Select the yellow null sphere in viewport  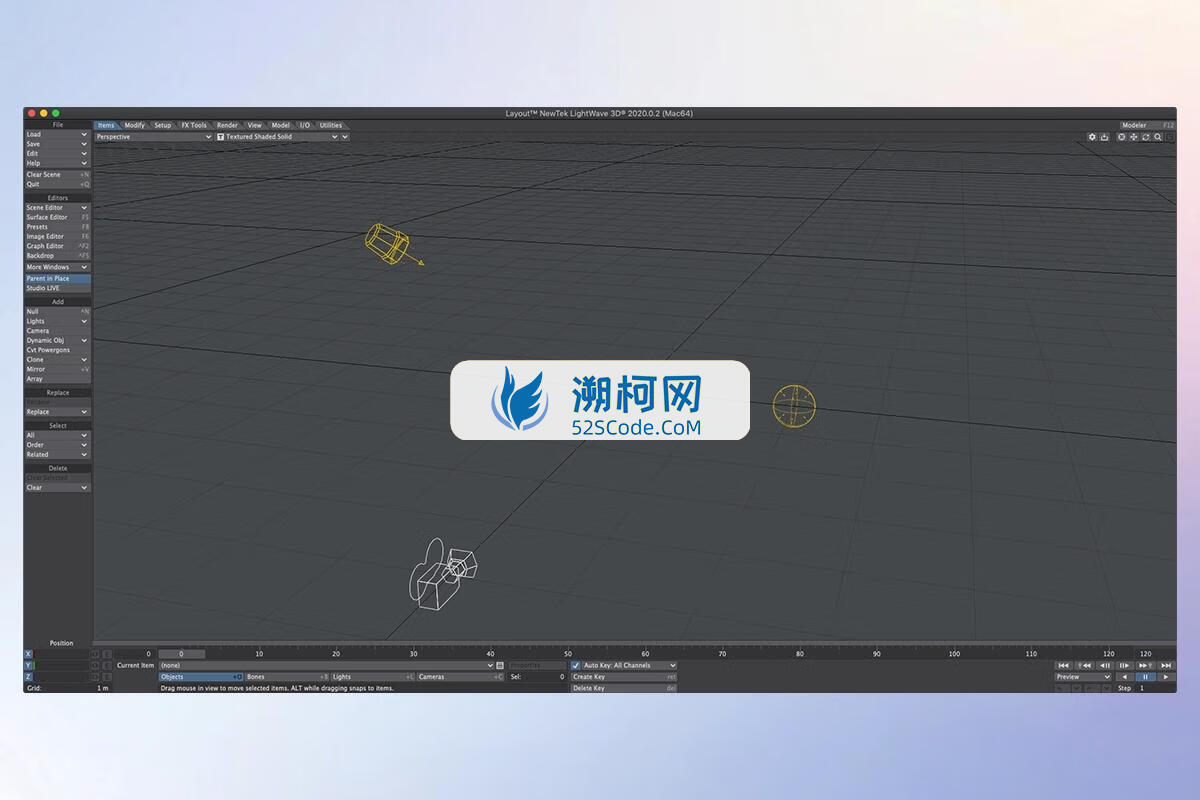pos(795,406)
